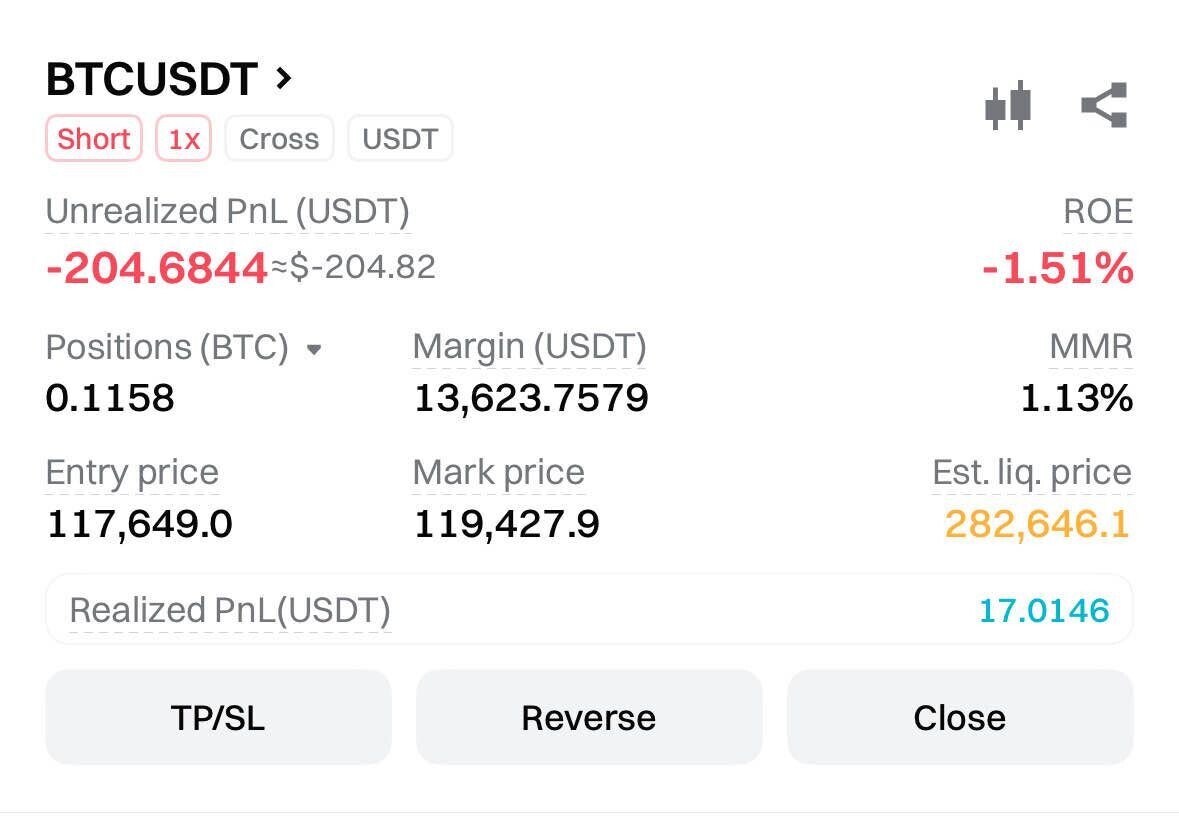Screen dimensions: 1179x820
Task: Expand the Positions (BTC) unit dropdown
Action: coord(314,349)
